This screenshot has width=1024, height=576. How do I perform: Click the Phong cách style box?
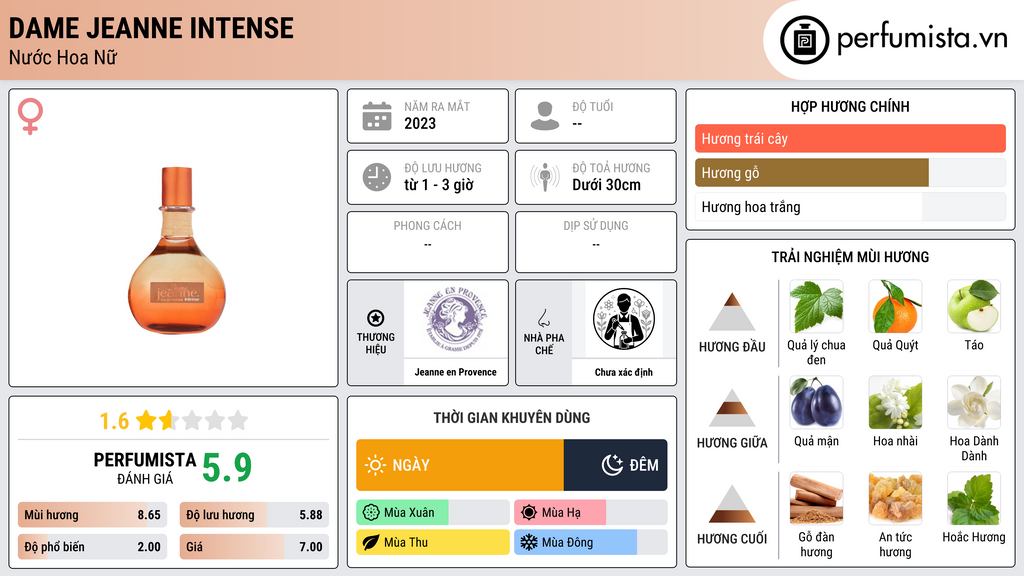pyautogui.click(x=428, y=242)
